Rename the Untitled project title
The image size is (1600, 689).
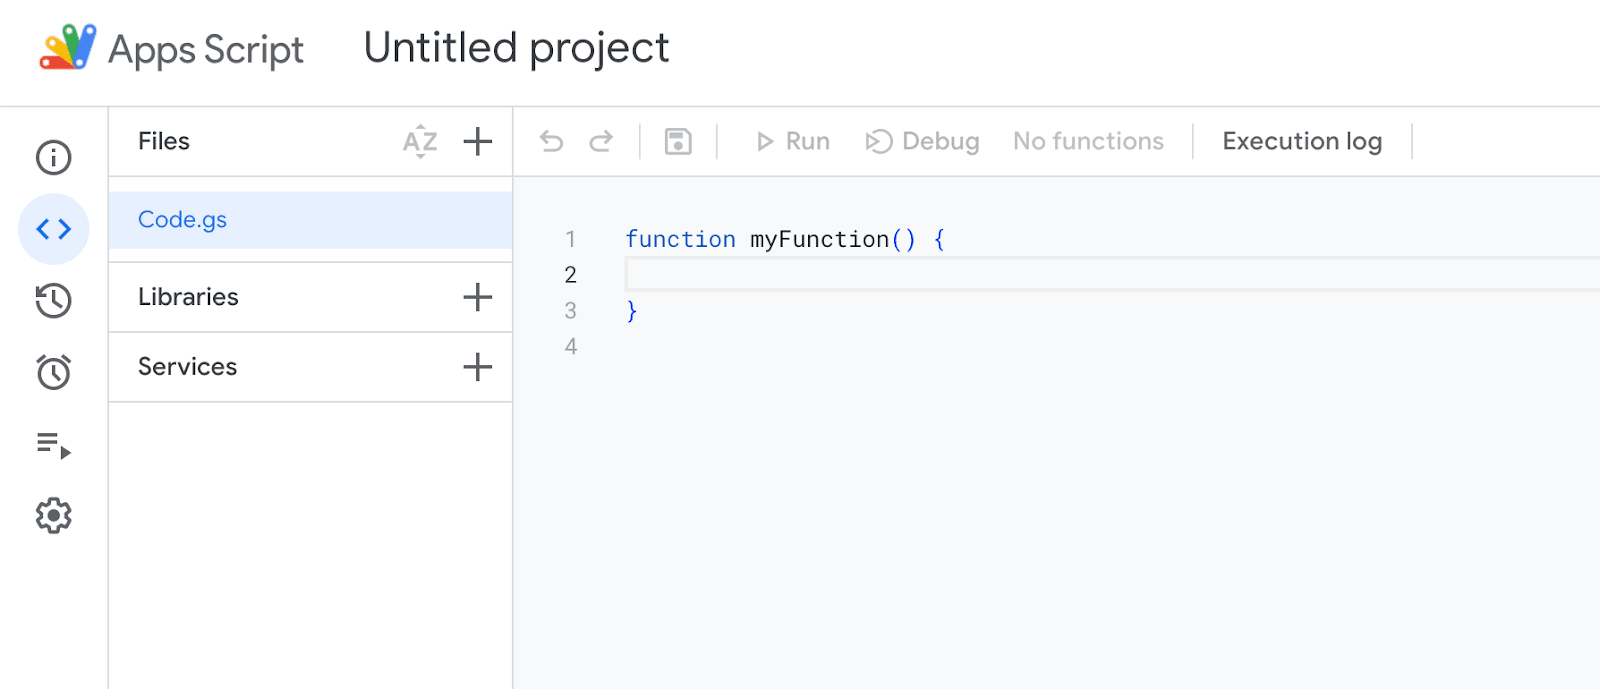coord(516,47)
